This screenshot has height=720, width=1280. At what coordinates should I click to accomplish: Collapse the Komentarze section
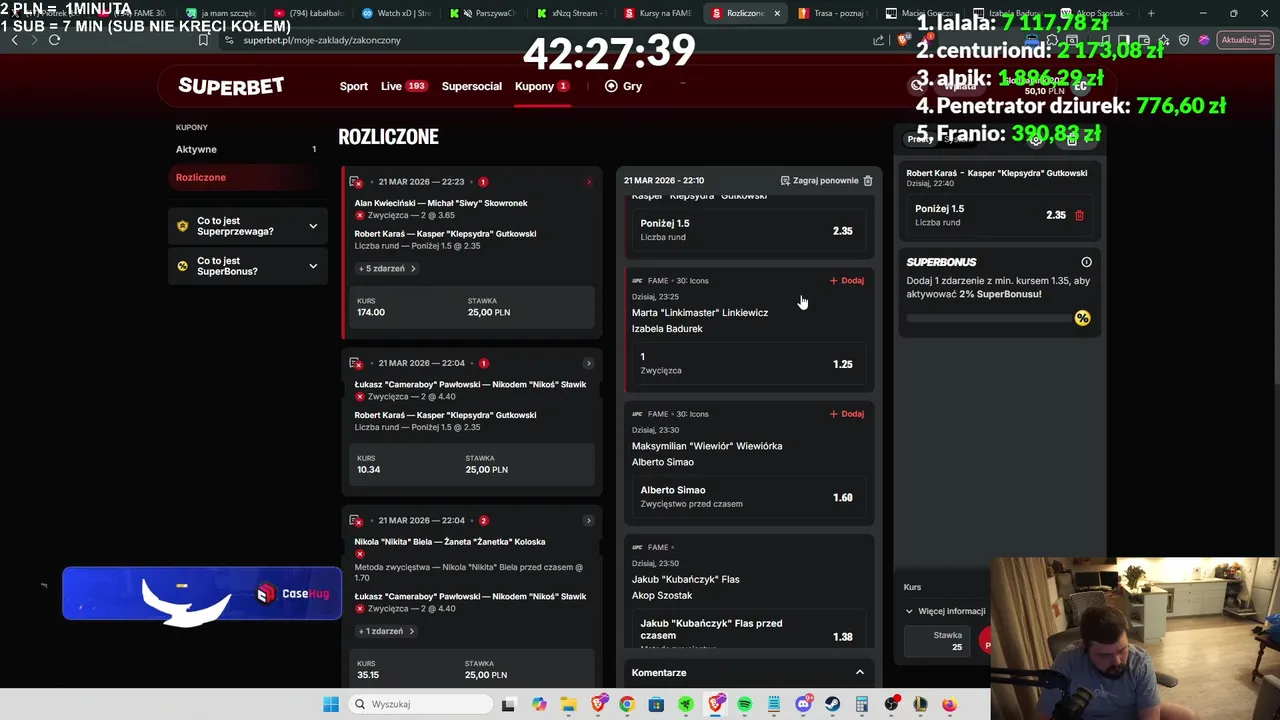pos(860,673)
